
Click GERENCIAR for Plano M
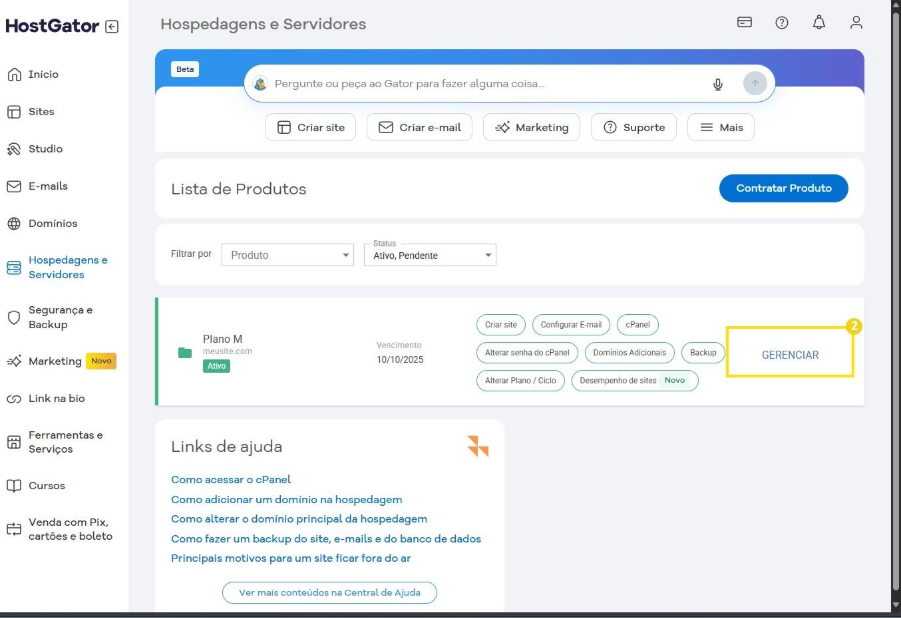tap(790, 354)
